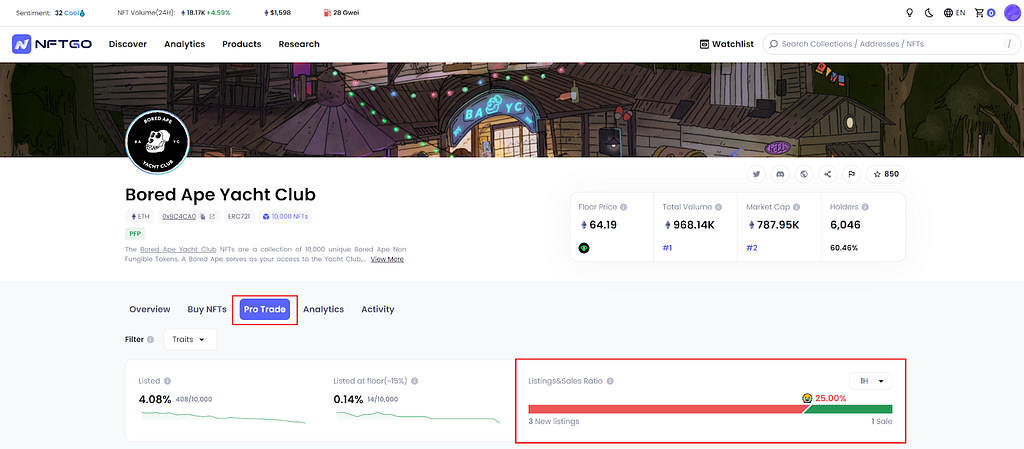Toggle dark mode with moon icon
The image size is (1024, 449).
[x=929, y=12]
